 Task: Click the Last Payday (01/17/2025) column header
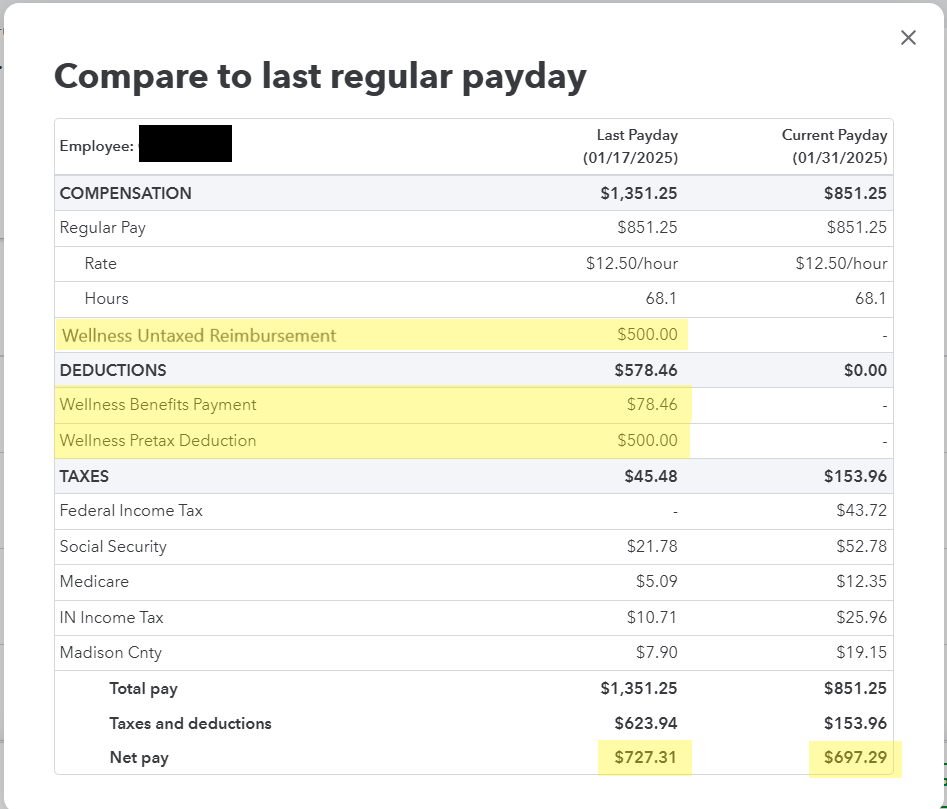pos(630,146)
